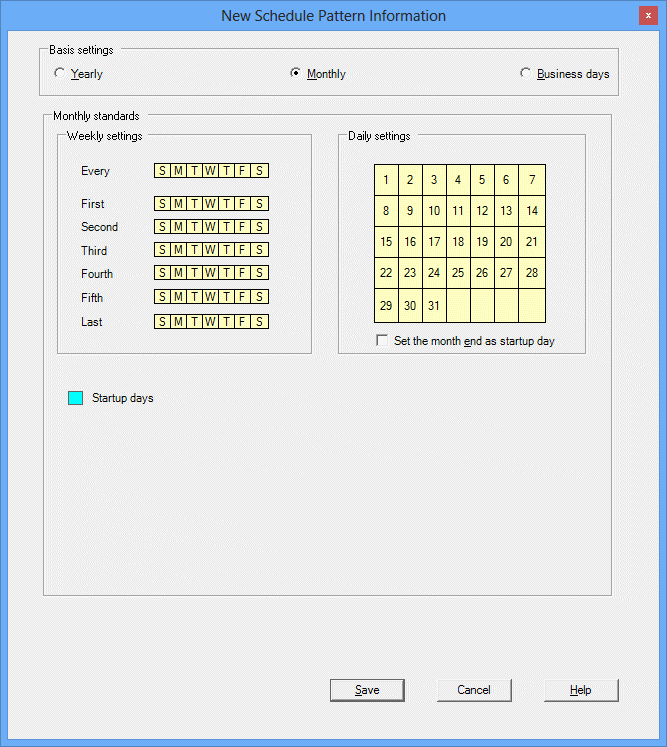Image resolution: width=667 pixels, height=747 pixels.
Task: Select Saturday in the Last week row
Action: pos(259,322)
